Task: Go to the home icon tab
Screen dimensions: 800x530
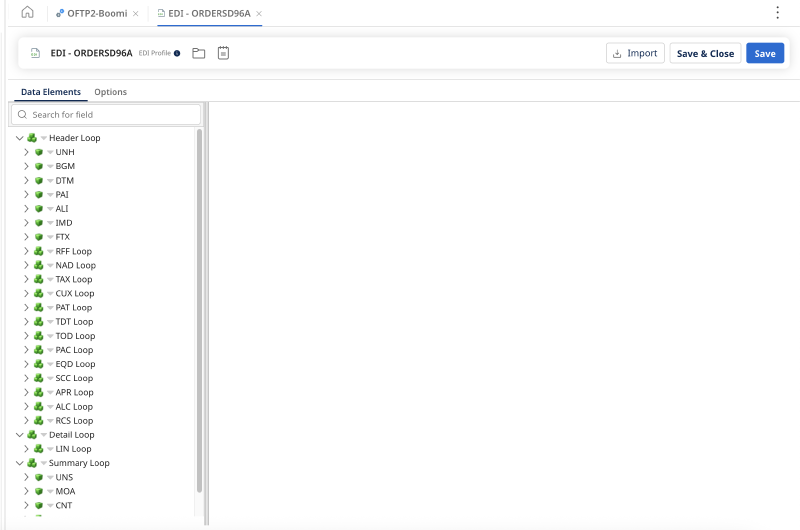Action: click(28, 12)
